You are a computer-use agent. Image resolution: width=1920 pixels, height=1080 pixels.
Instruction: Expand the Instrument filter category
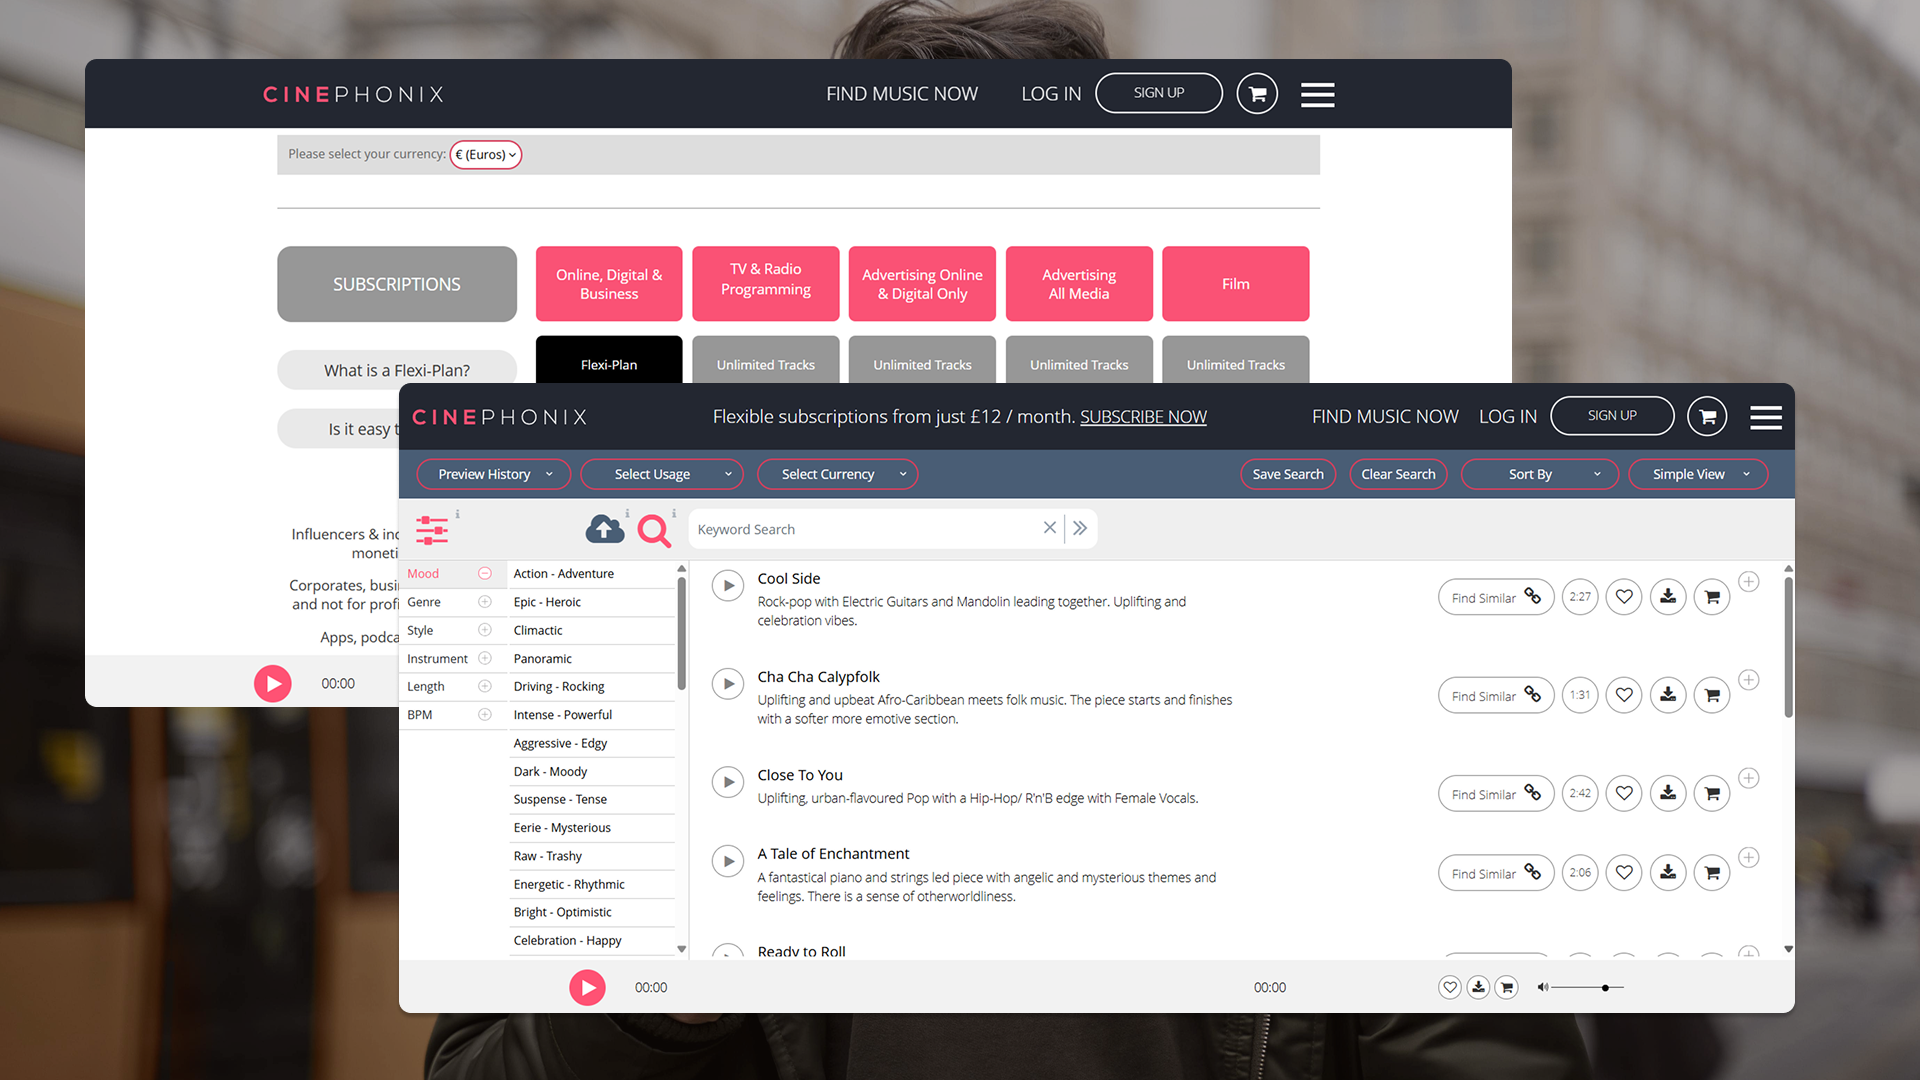[x=485, y=658]
